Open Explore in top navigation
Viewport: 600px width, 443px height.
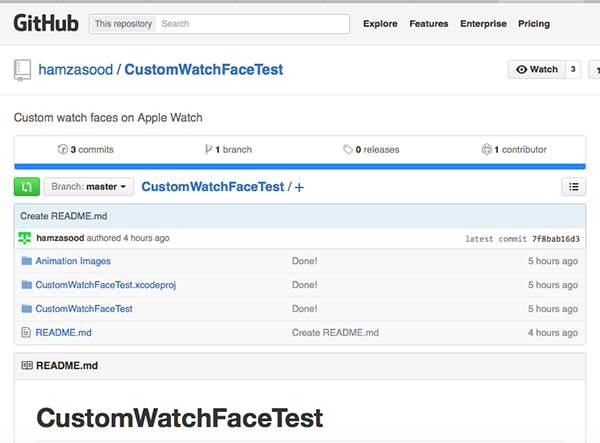[x=380, y=24]
